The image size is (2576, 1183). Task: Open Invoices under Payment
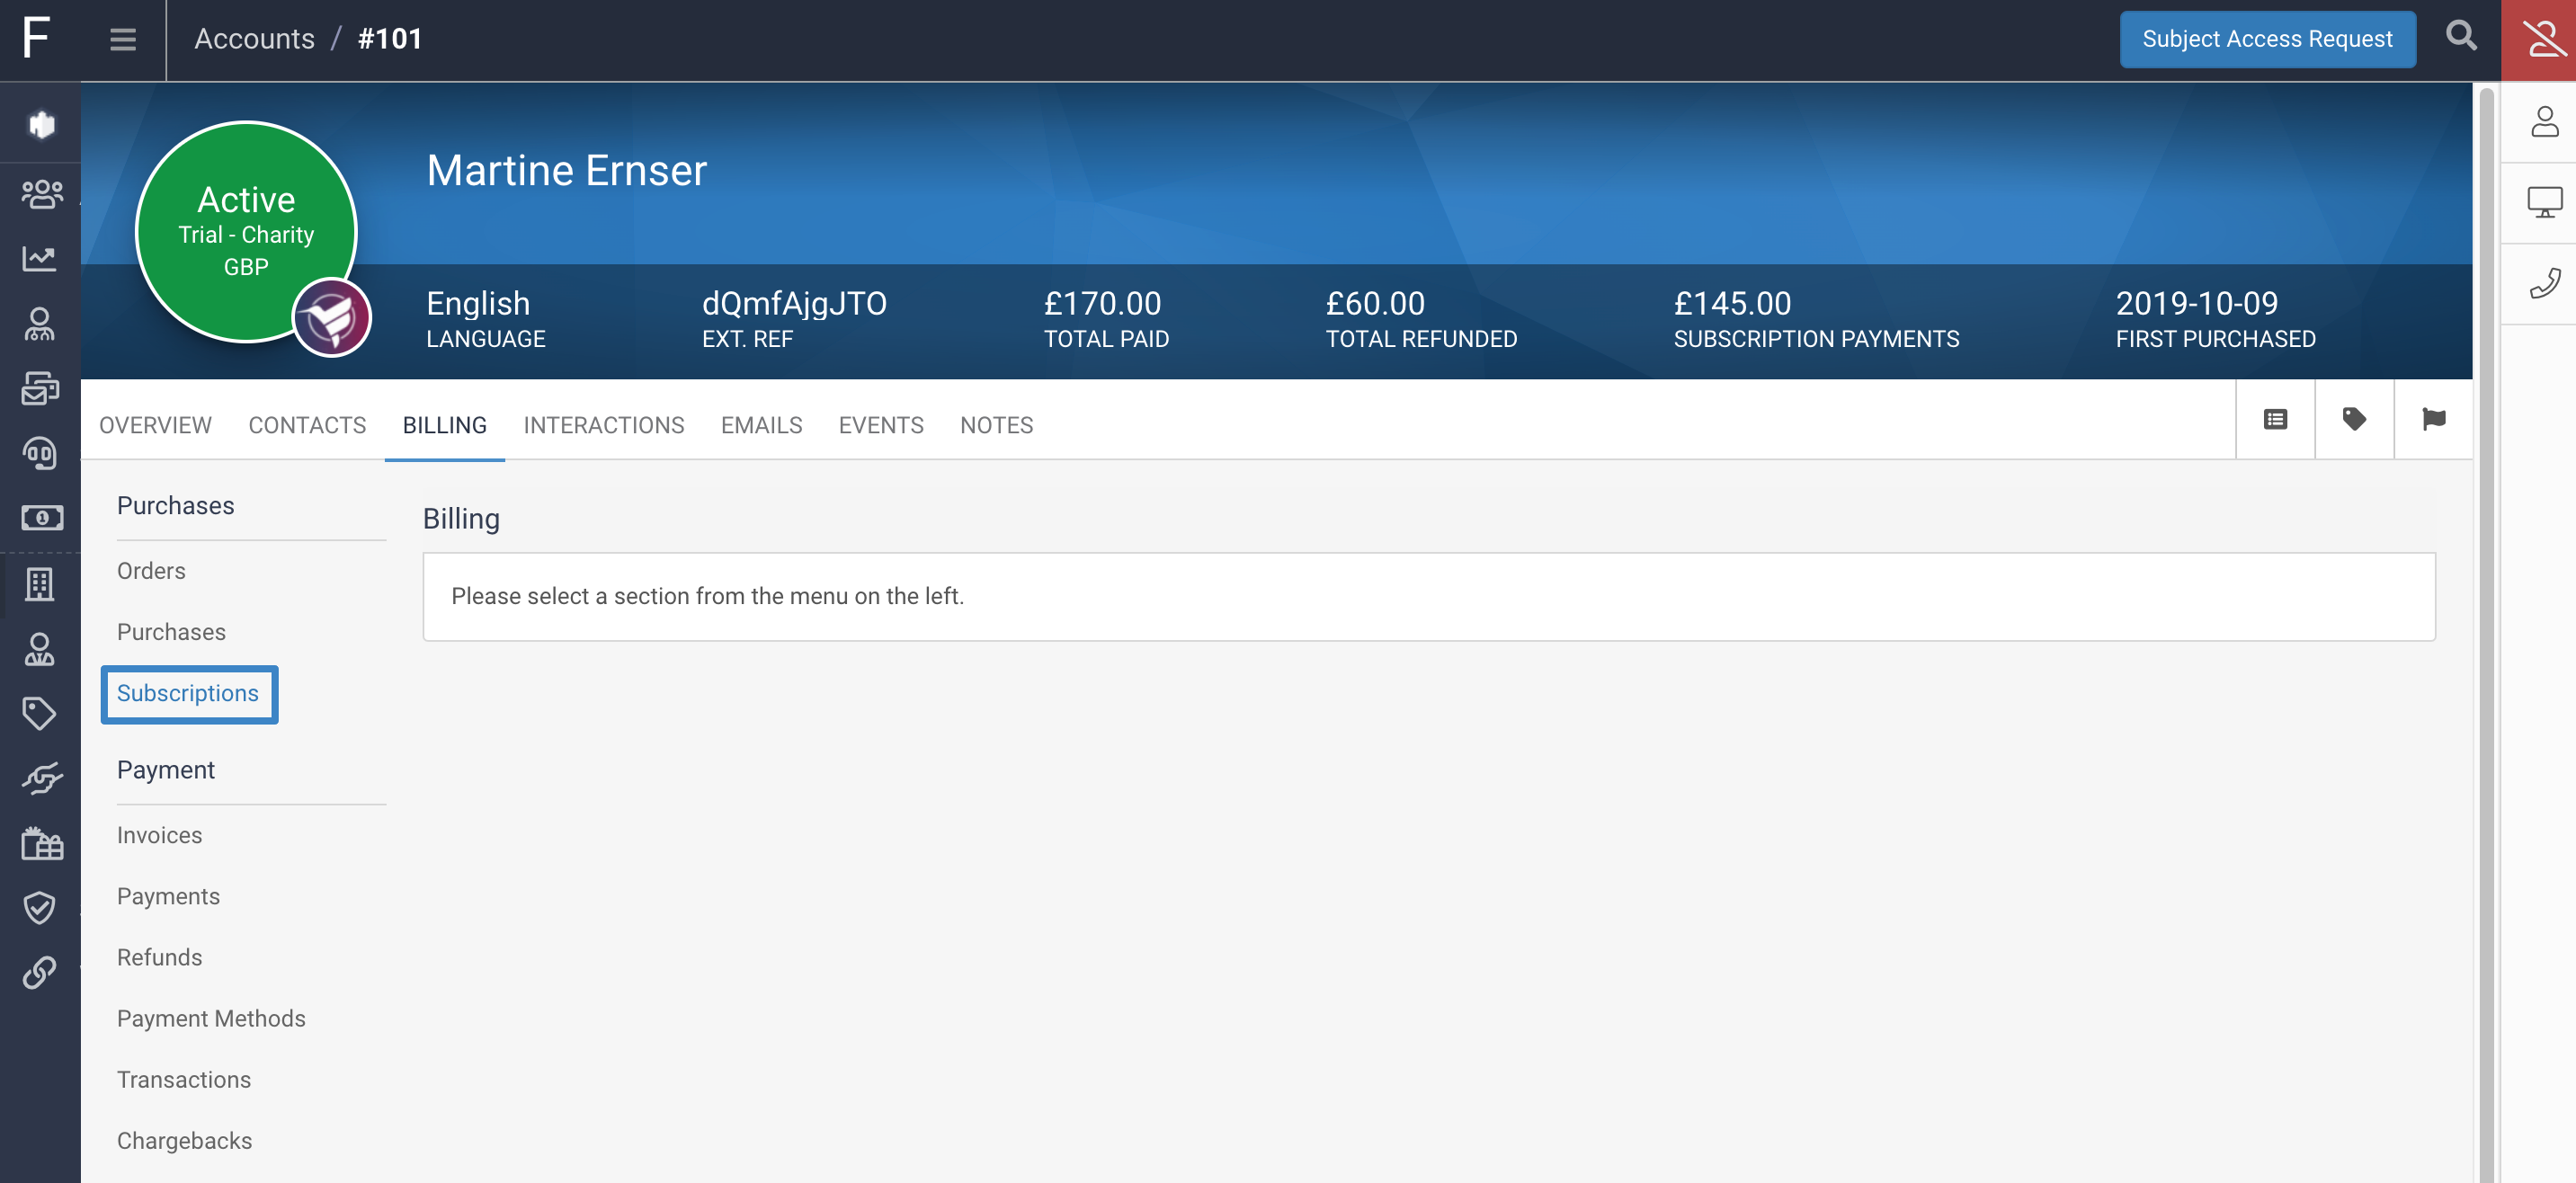159,835
